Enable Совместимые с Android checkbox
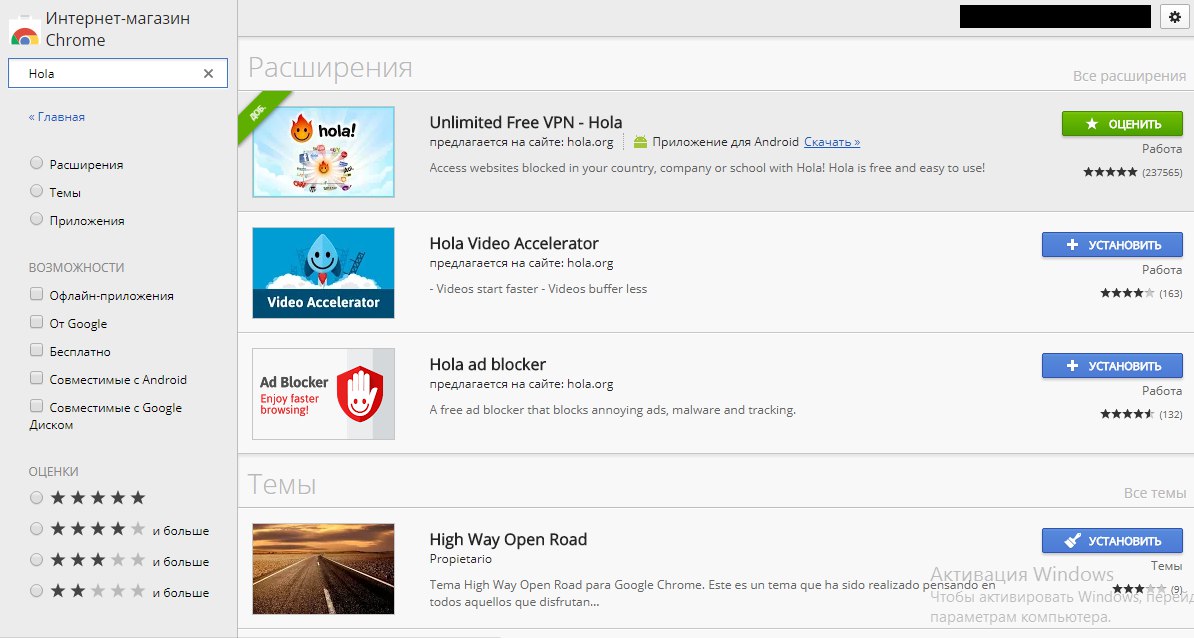The height and width of the screenshot is (638, 1194). (36, 378)
